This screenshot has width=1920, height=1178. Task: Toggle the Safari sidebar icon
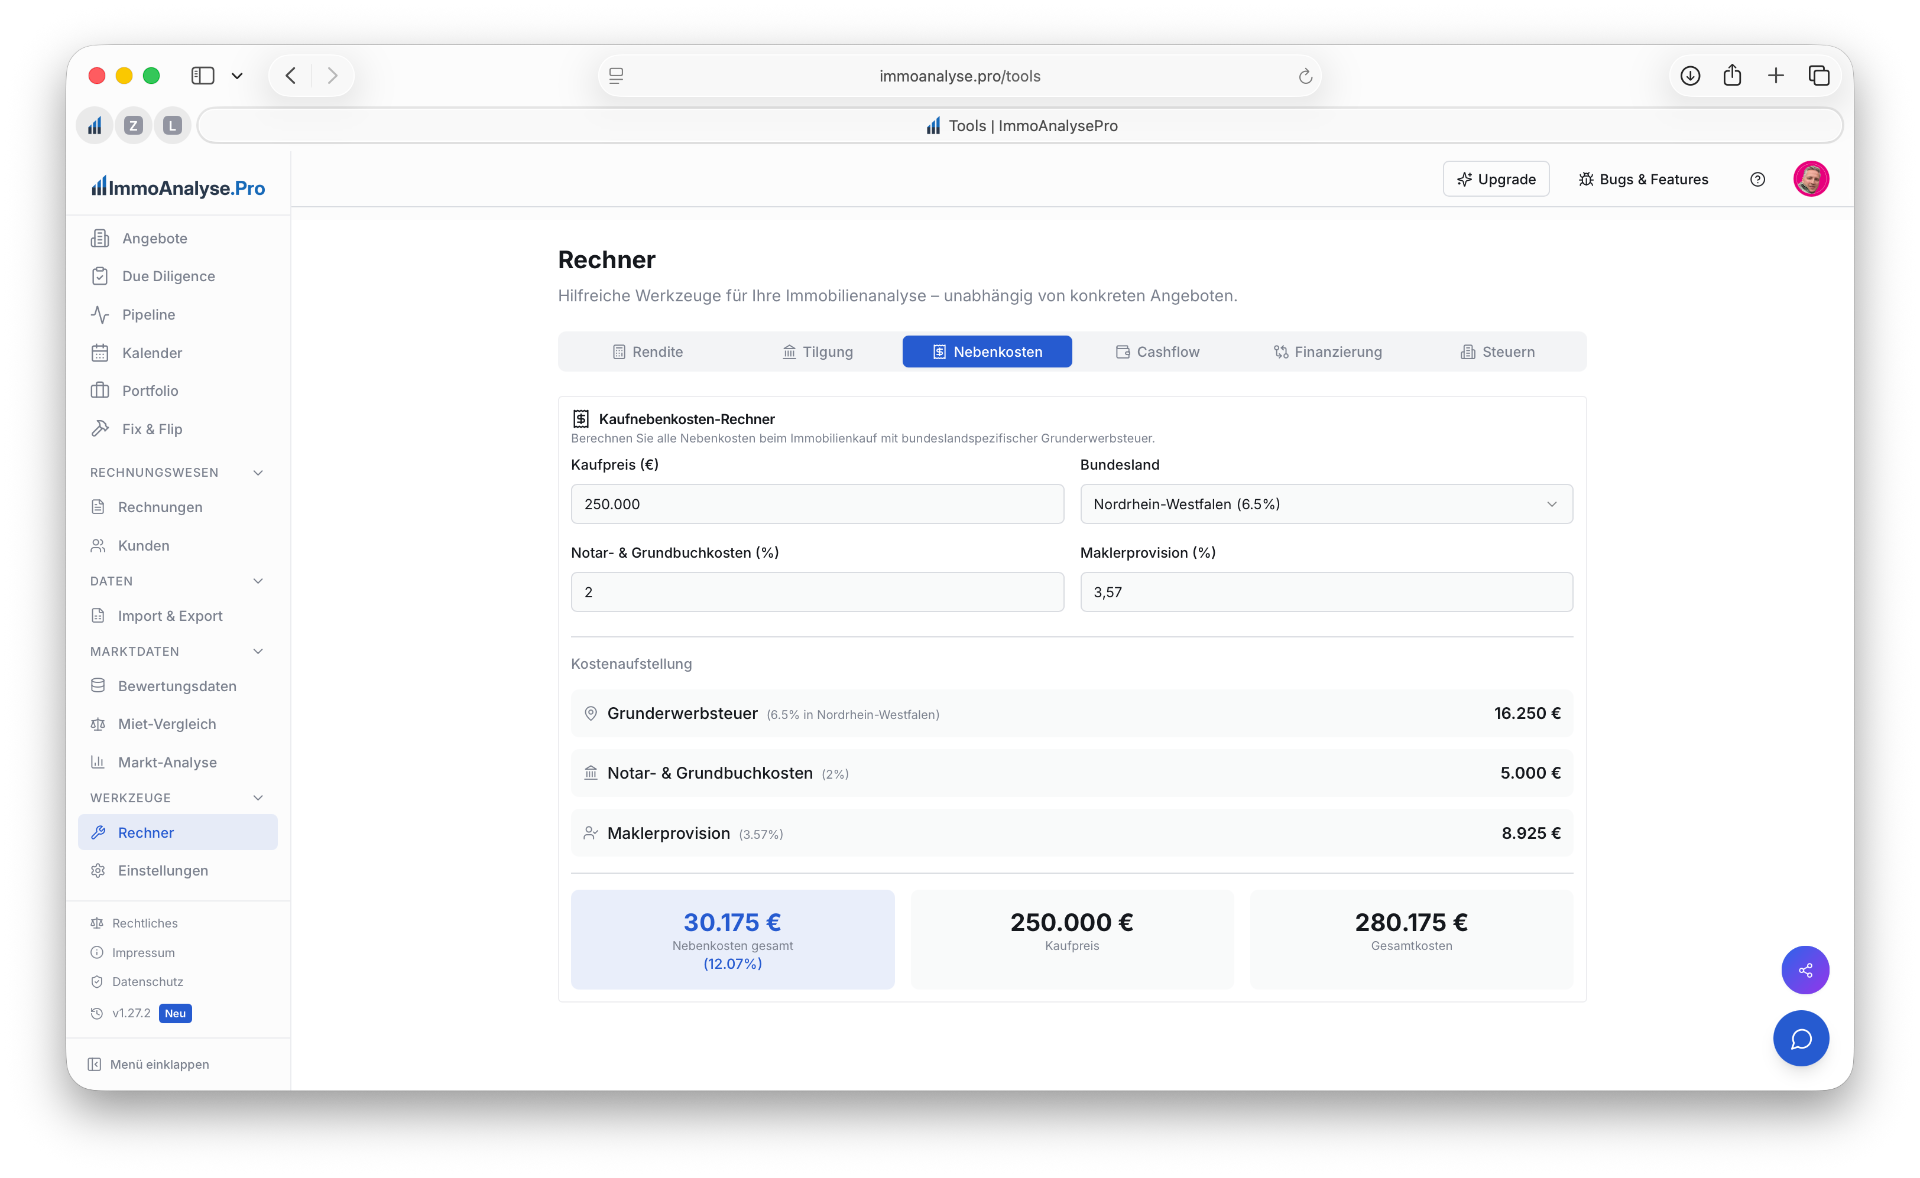[203, 76]
